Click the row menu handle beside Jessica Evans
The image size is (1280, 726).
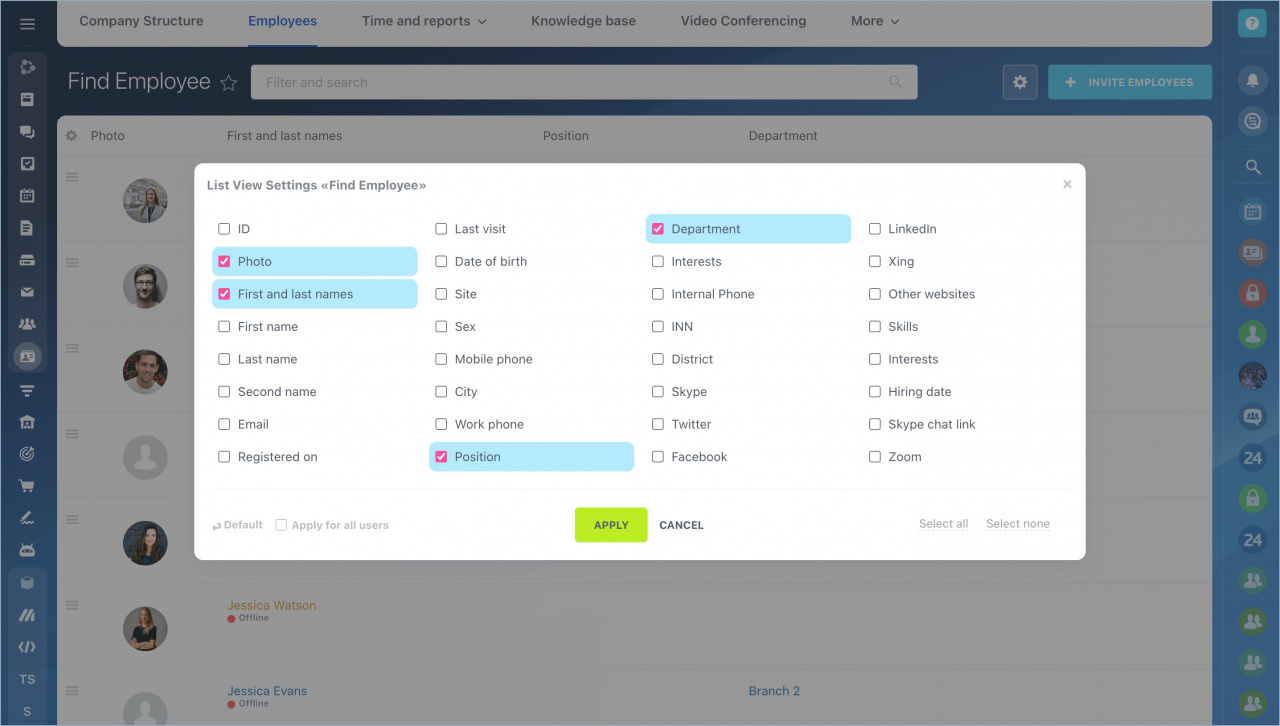pyautogui.click(x=72, y=691)
